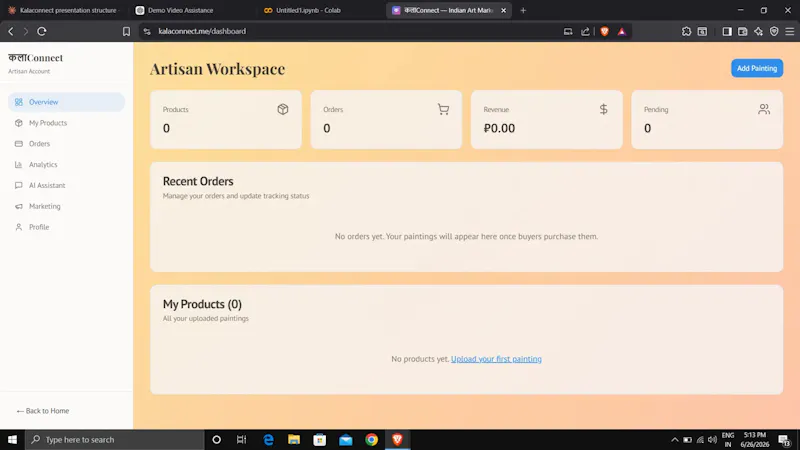
Task: Open Microsoft Store from taskbar
Action: (x=320, y=439)
